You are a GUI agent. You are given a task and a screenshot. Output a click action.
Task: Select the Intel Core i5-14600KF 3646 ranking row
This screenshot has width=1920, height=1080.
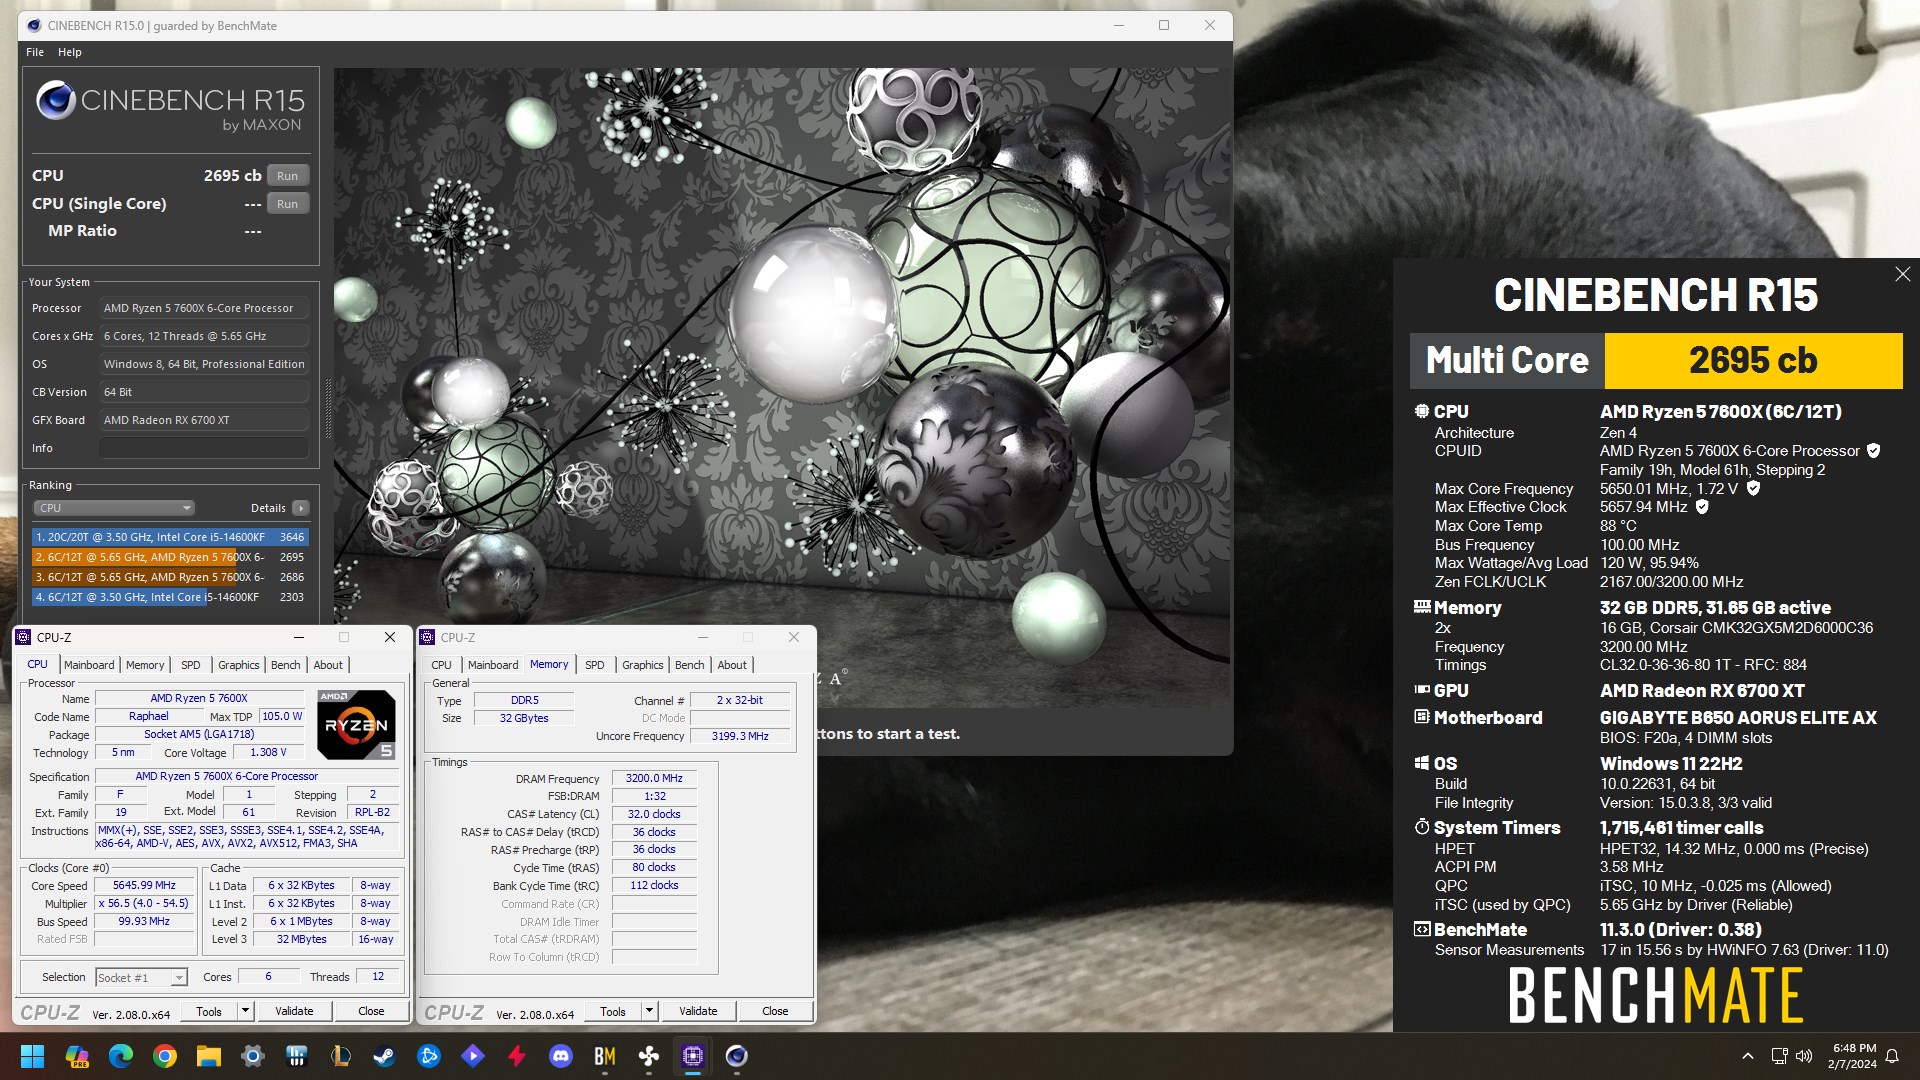point(170,537)
